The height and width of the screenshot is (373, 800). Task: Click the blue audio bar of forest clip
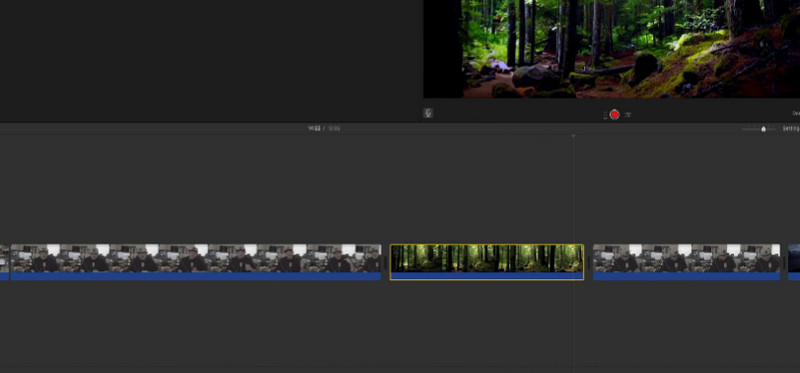487,276
